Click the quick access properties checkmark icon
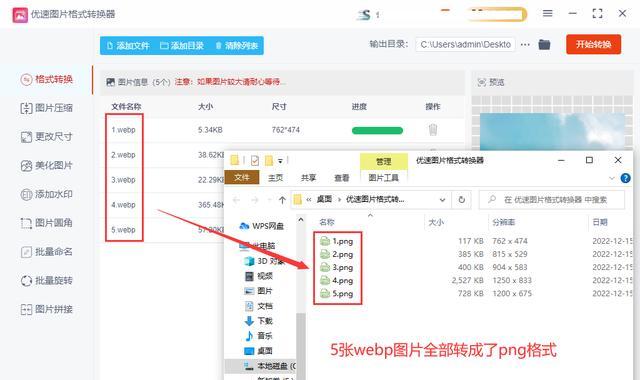Screen dimensions: 640x380 click(x=255, y=160)
